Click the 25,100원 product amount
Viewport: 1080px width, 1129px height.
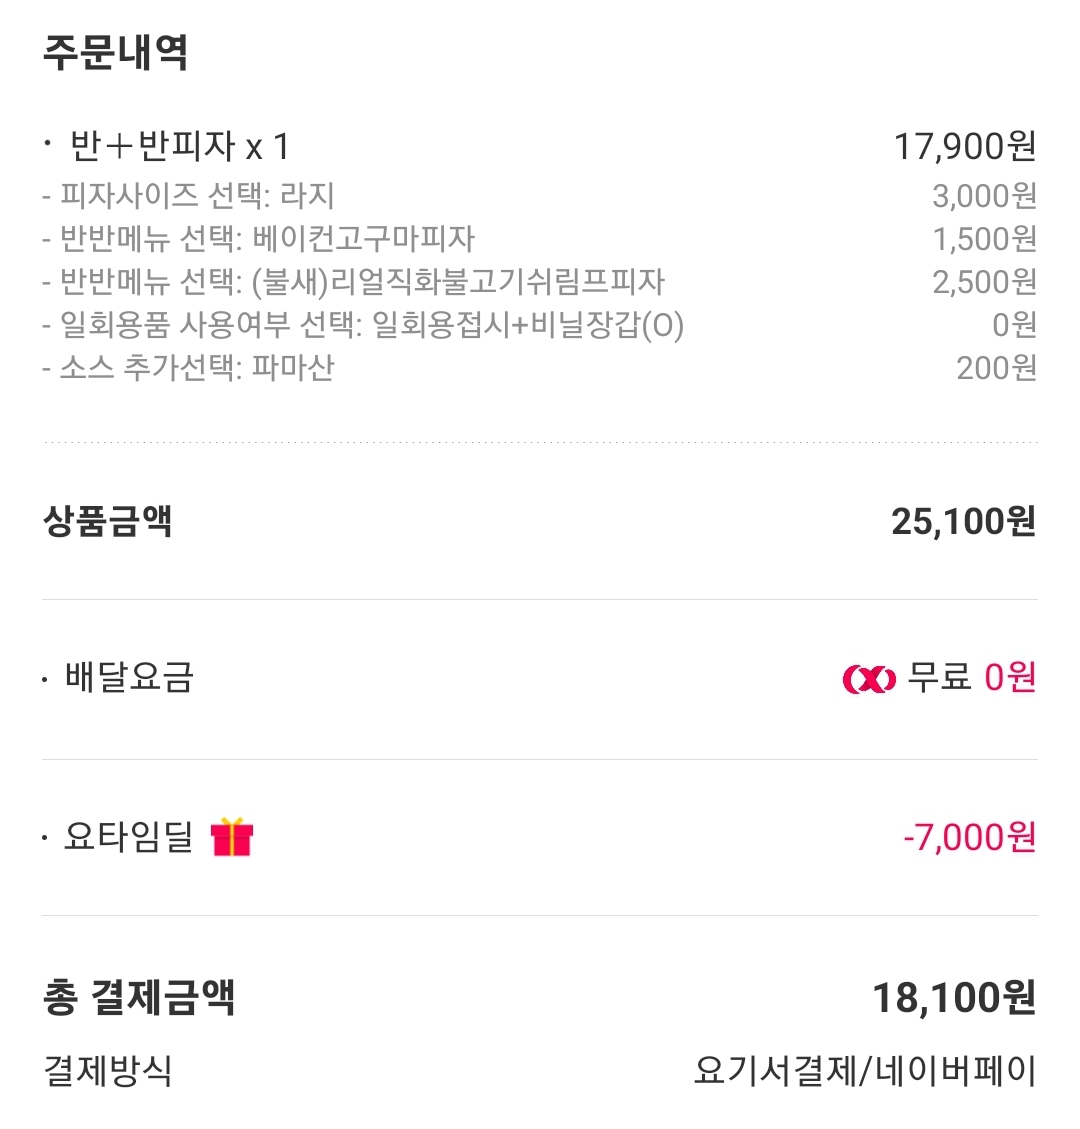point(964,521)
